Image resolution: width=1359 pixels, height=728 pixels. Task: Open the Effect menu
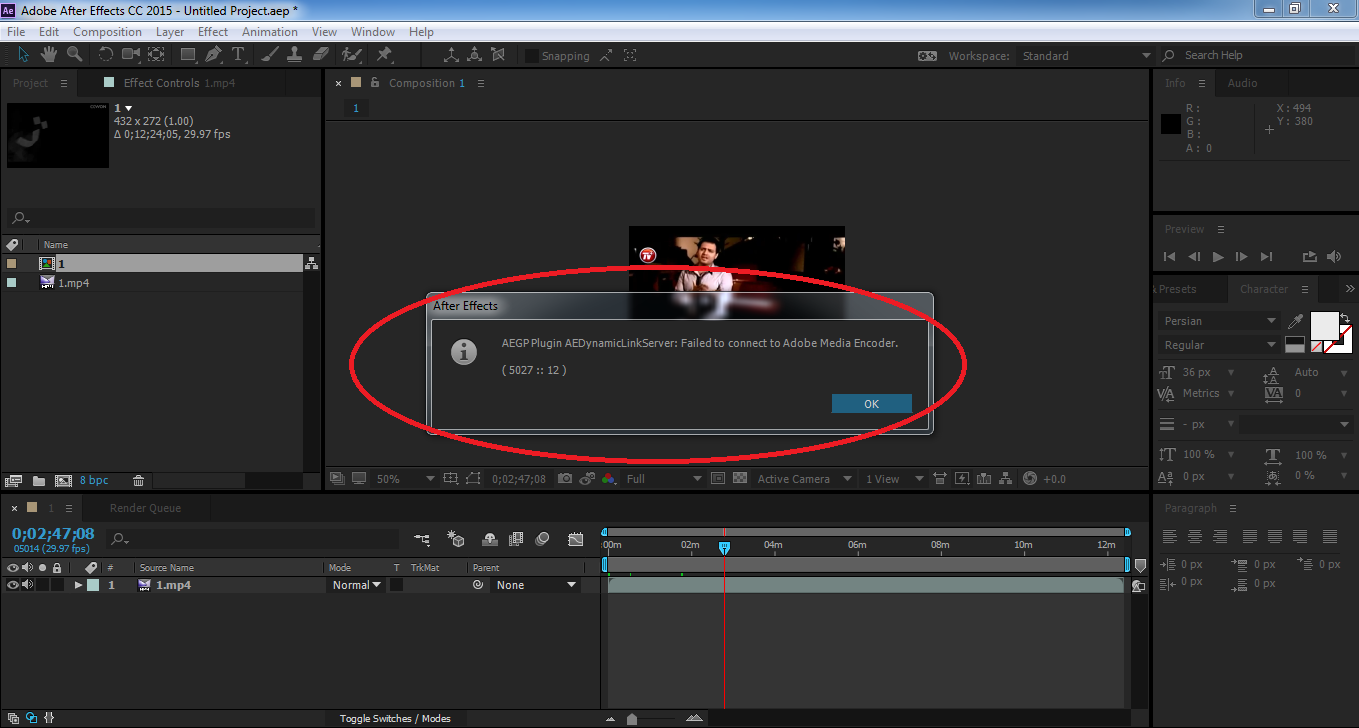(x=213, y=32)
